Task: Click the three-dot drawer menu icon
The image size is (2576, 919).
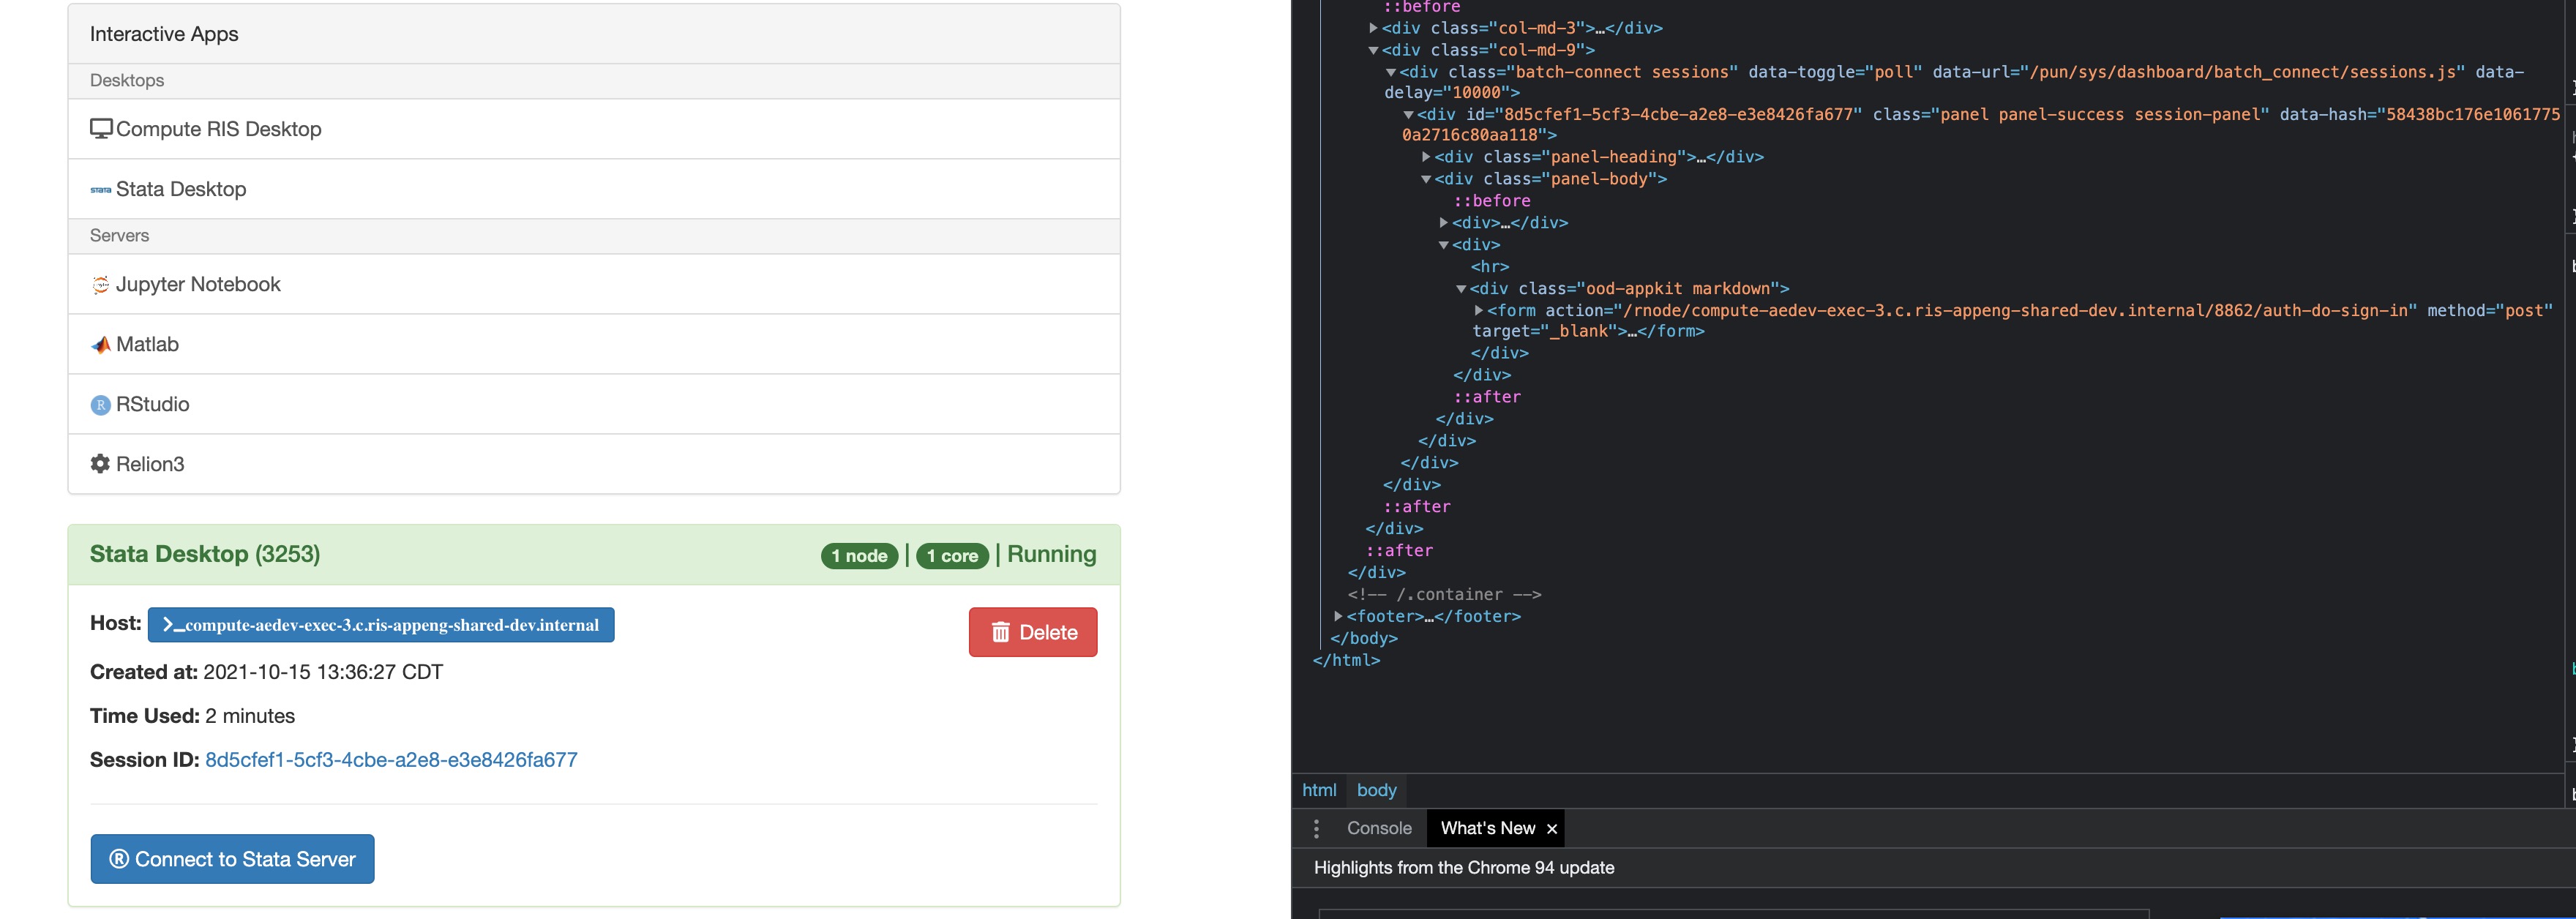Action: pos(1316,828)
